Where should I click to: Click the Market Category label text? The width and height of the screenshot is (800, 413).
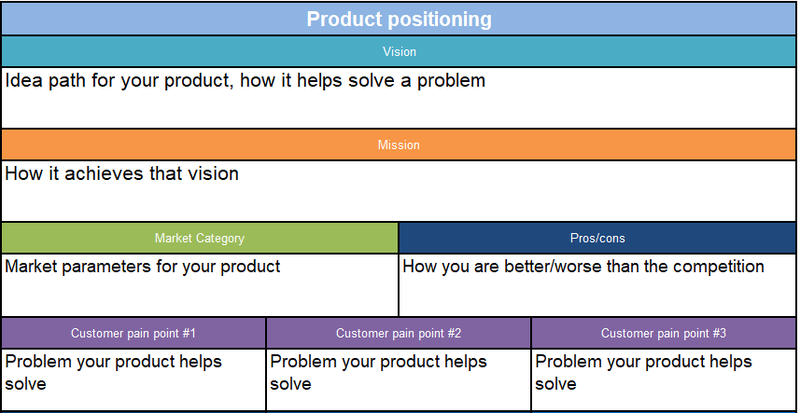199,238
